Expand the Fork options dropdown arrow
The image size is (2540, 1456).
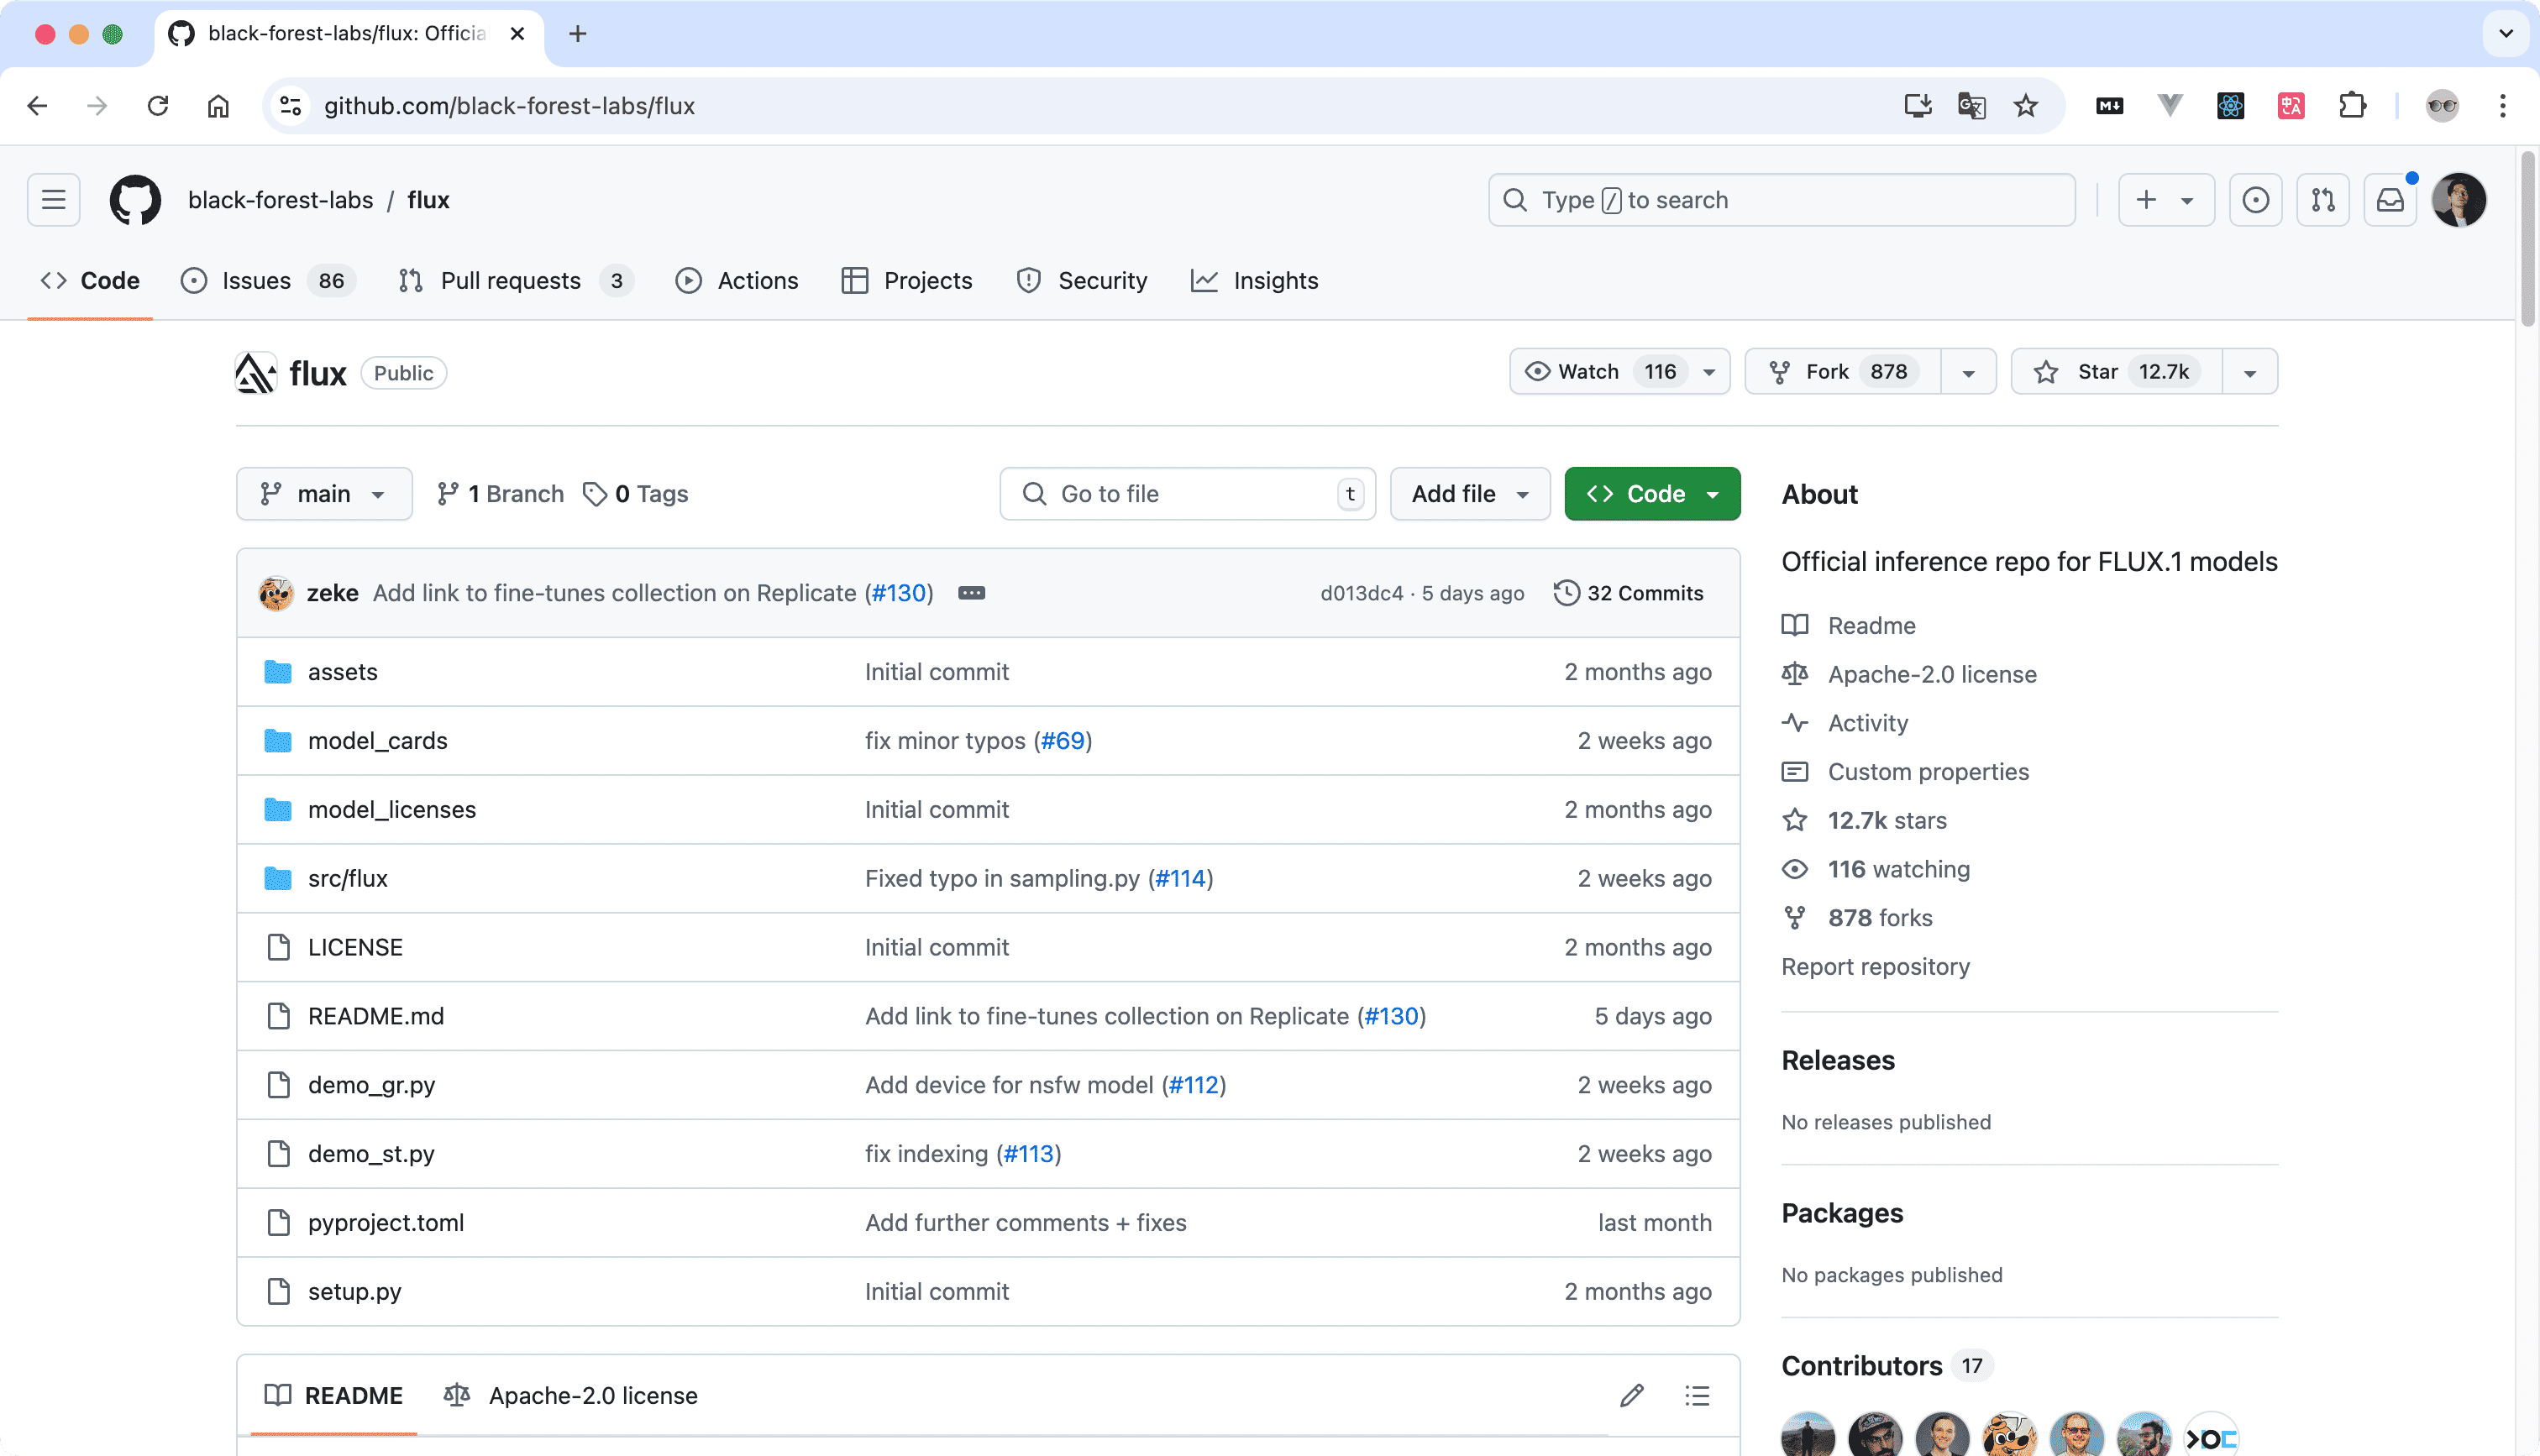pyautogui.click(x=1968, y=372)
